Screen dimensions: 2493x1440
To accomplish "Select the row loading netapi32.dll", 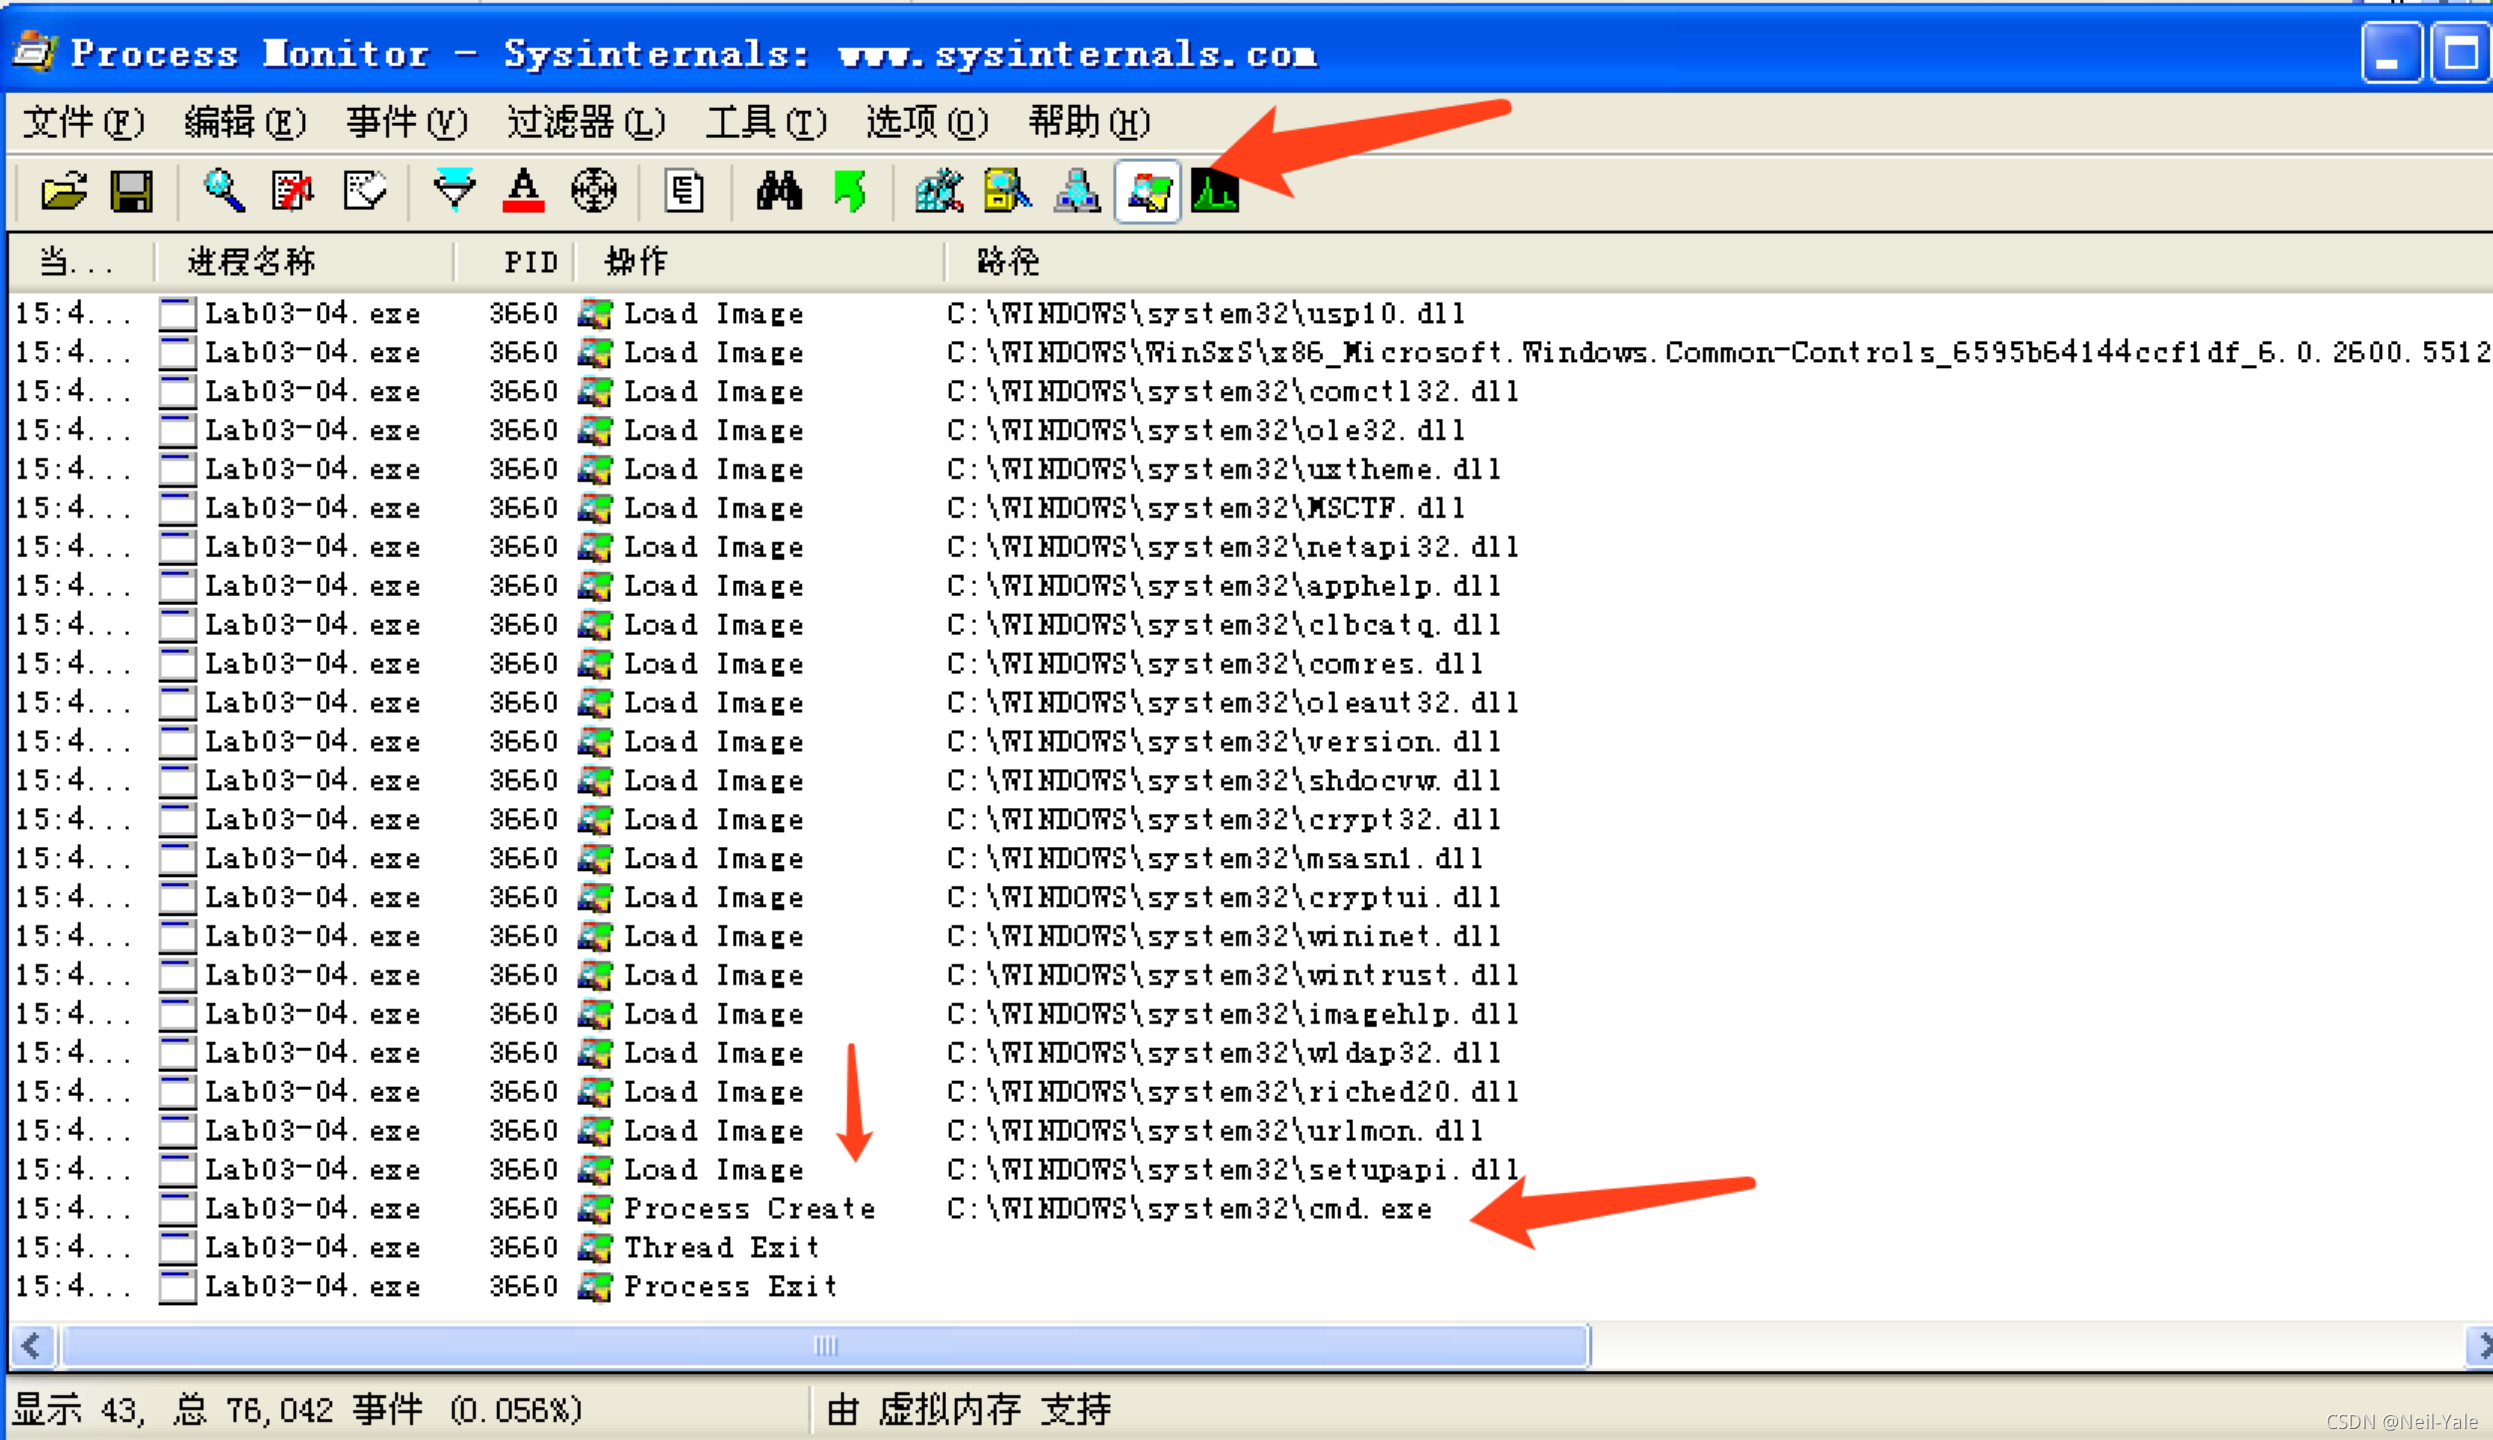I will (x=1250, y=547).
